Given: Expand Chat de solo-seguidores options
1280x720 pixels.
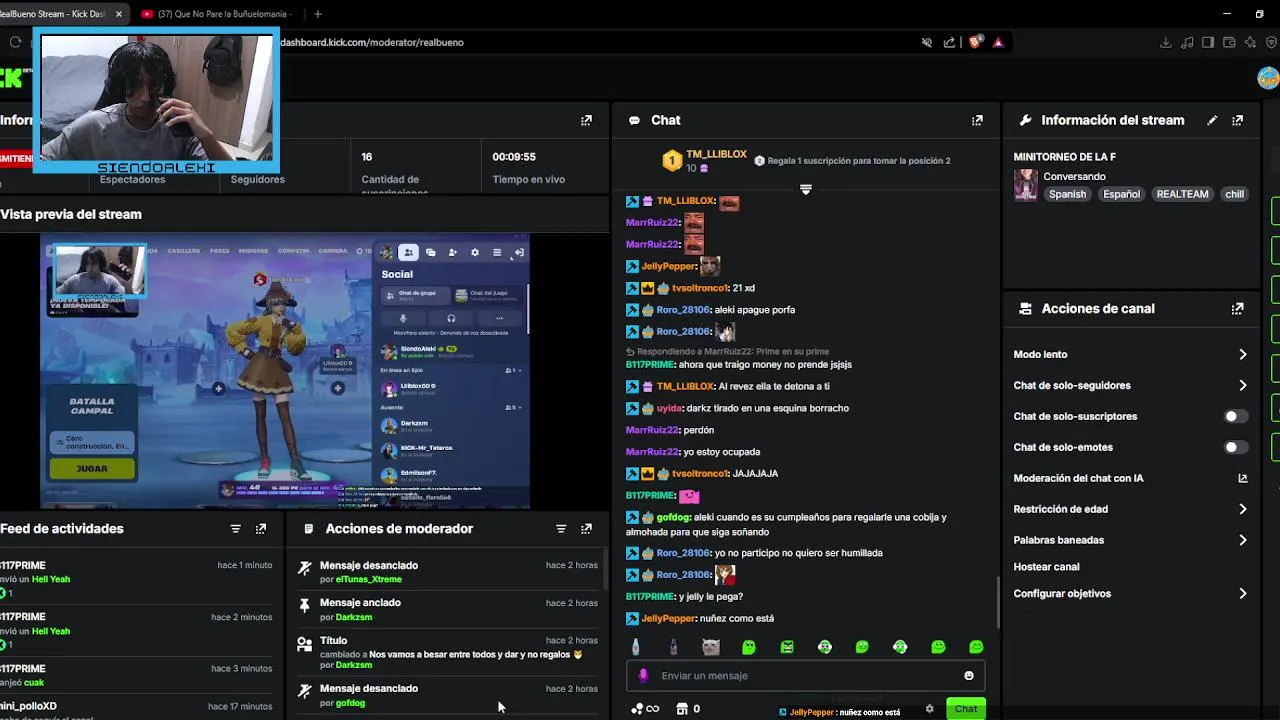Looking at the screenshot, I should tap(1242, 385).
